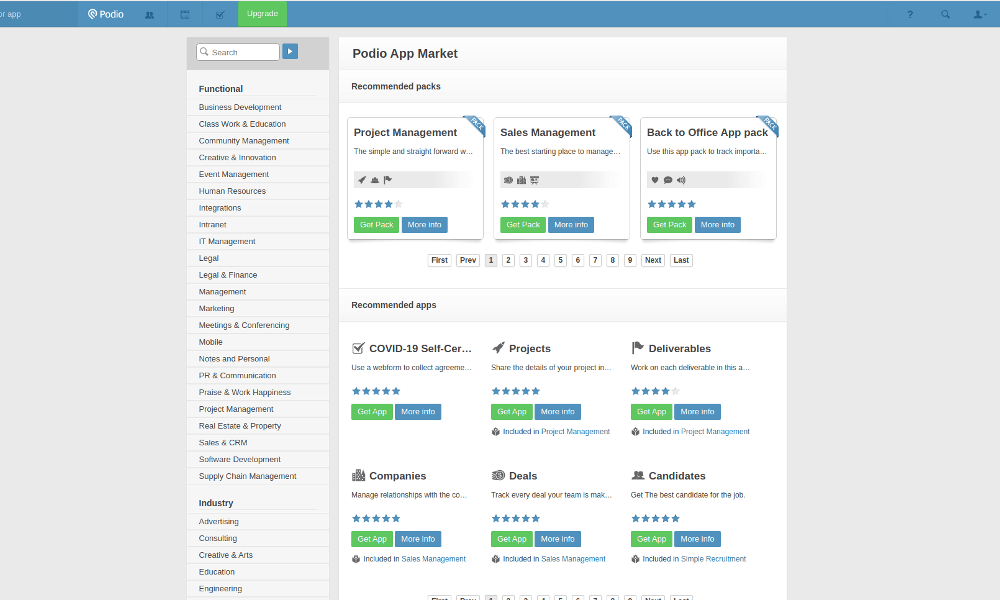Viewport: 1000px width, 600px height.
Task: Open the contacts people icon in top bar
Action: [149, 15]
